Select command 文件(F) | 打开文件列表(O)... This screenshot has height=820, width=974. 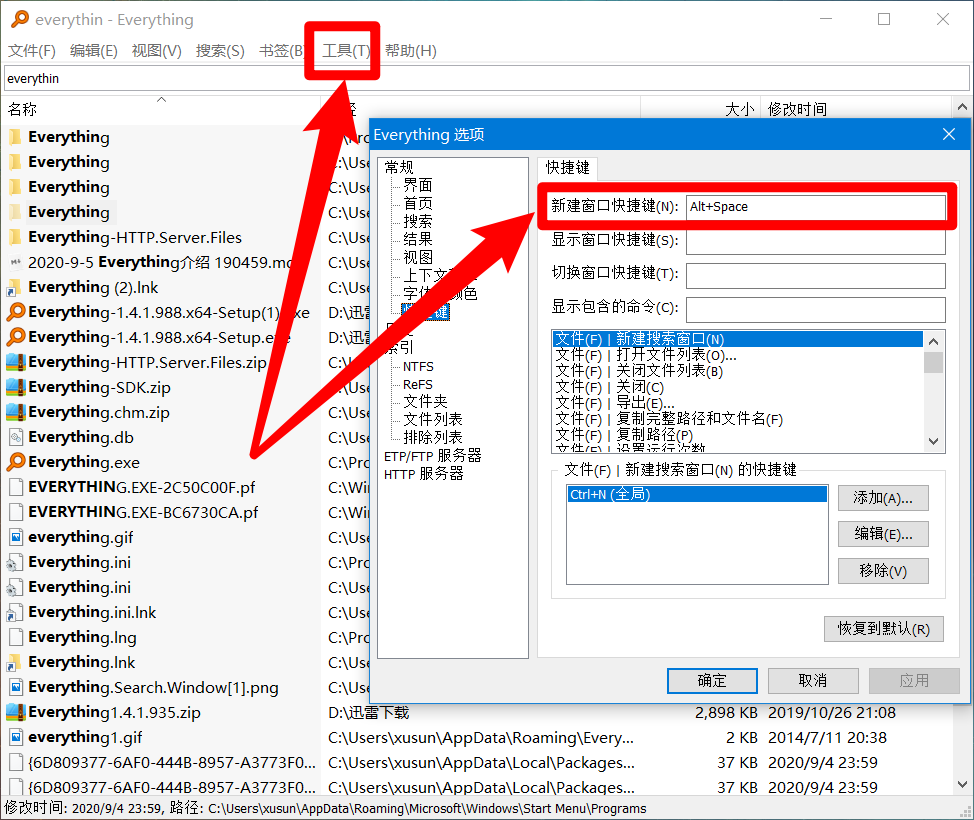pyautogui.click(x=737, y=355)
